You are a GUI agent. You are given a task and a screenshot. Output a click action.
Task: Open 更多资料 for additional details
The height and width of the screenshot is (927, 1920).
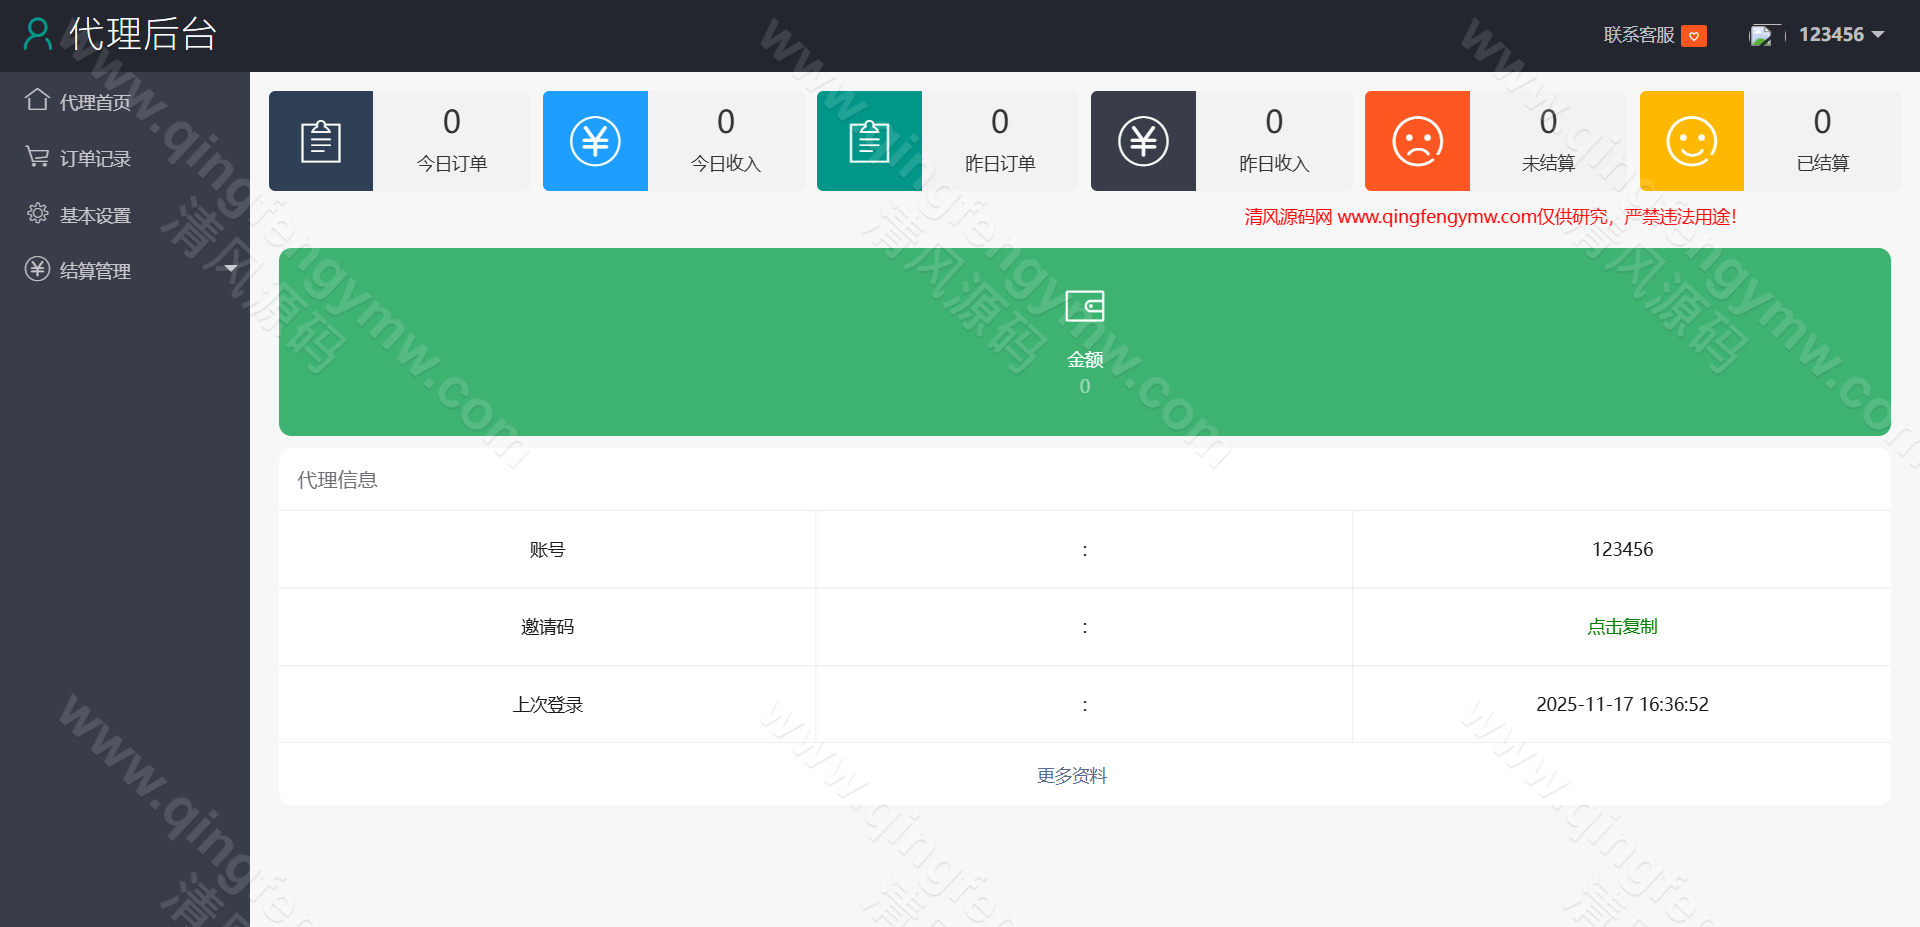pos(1072,775)
